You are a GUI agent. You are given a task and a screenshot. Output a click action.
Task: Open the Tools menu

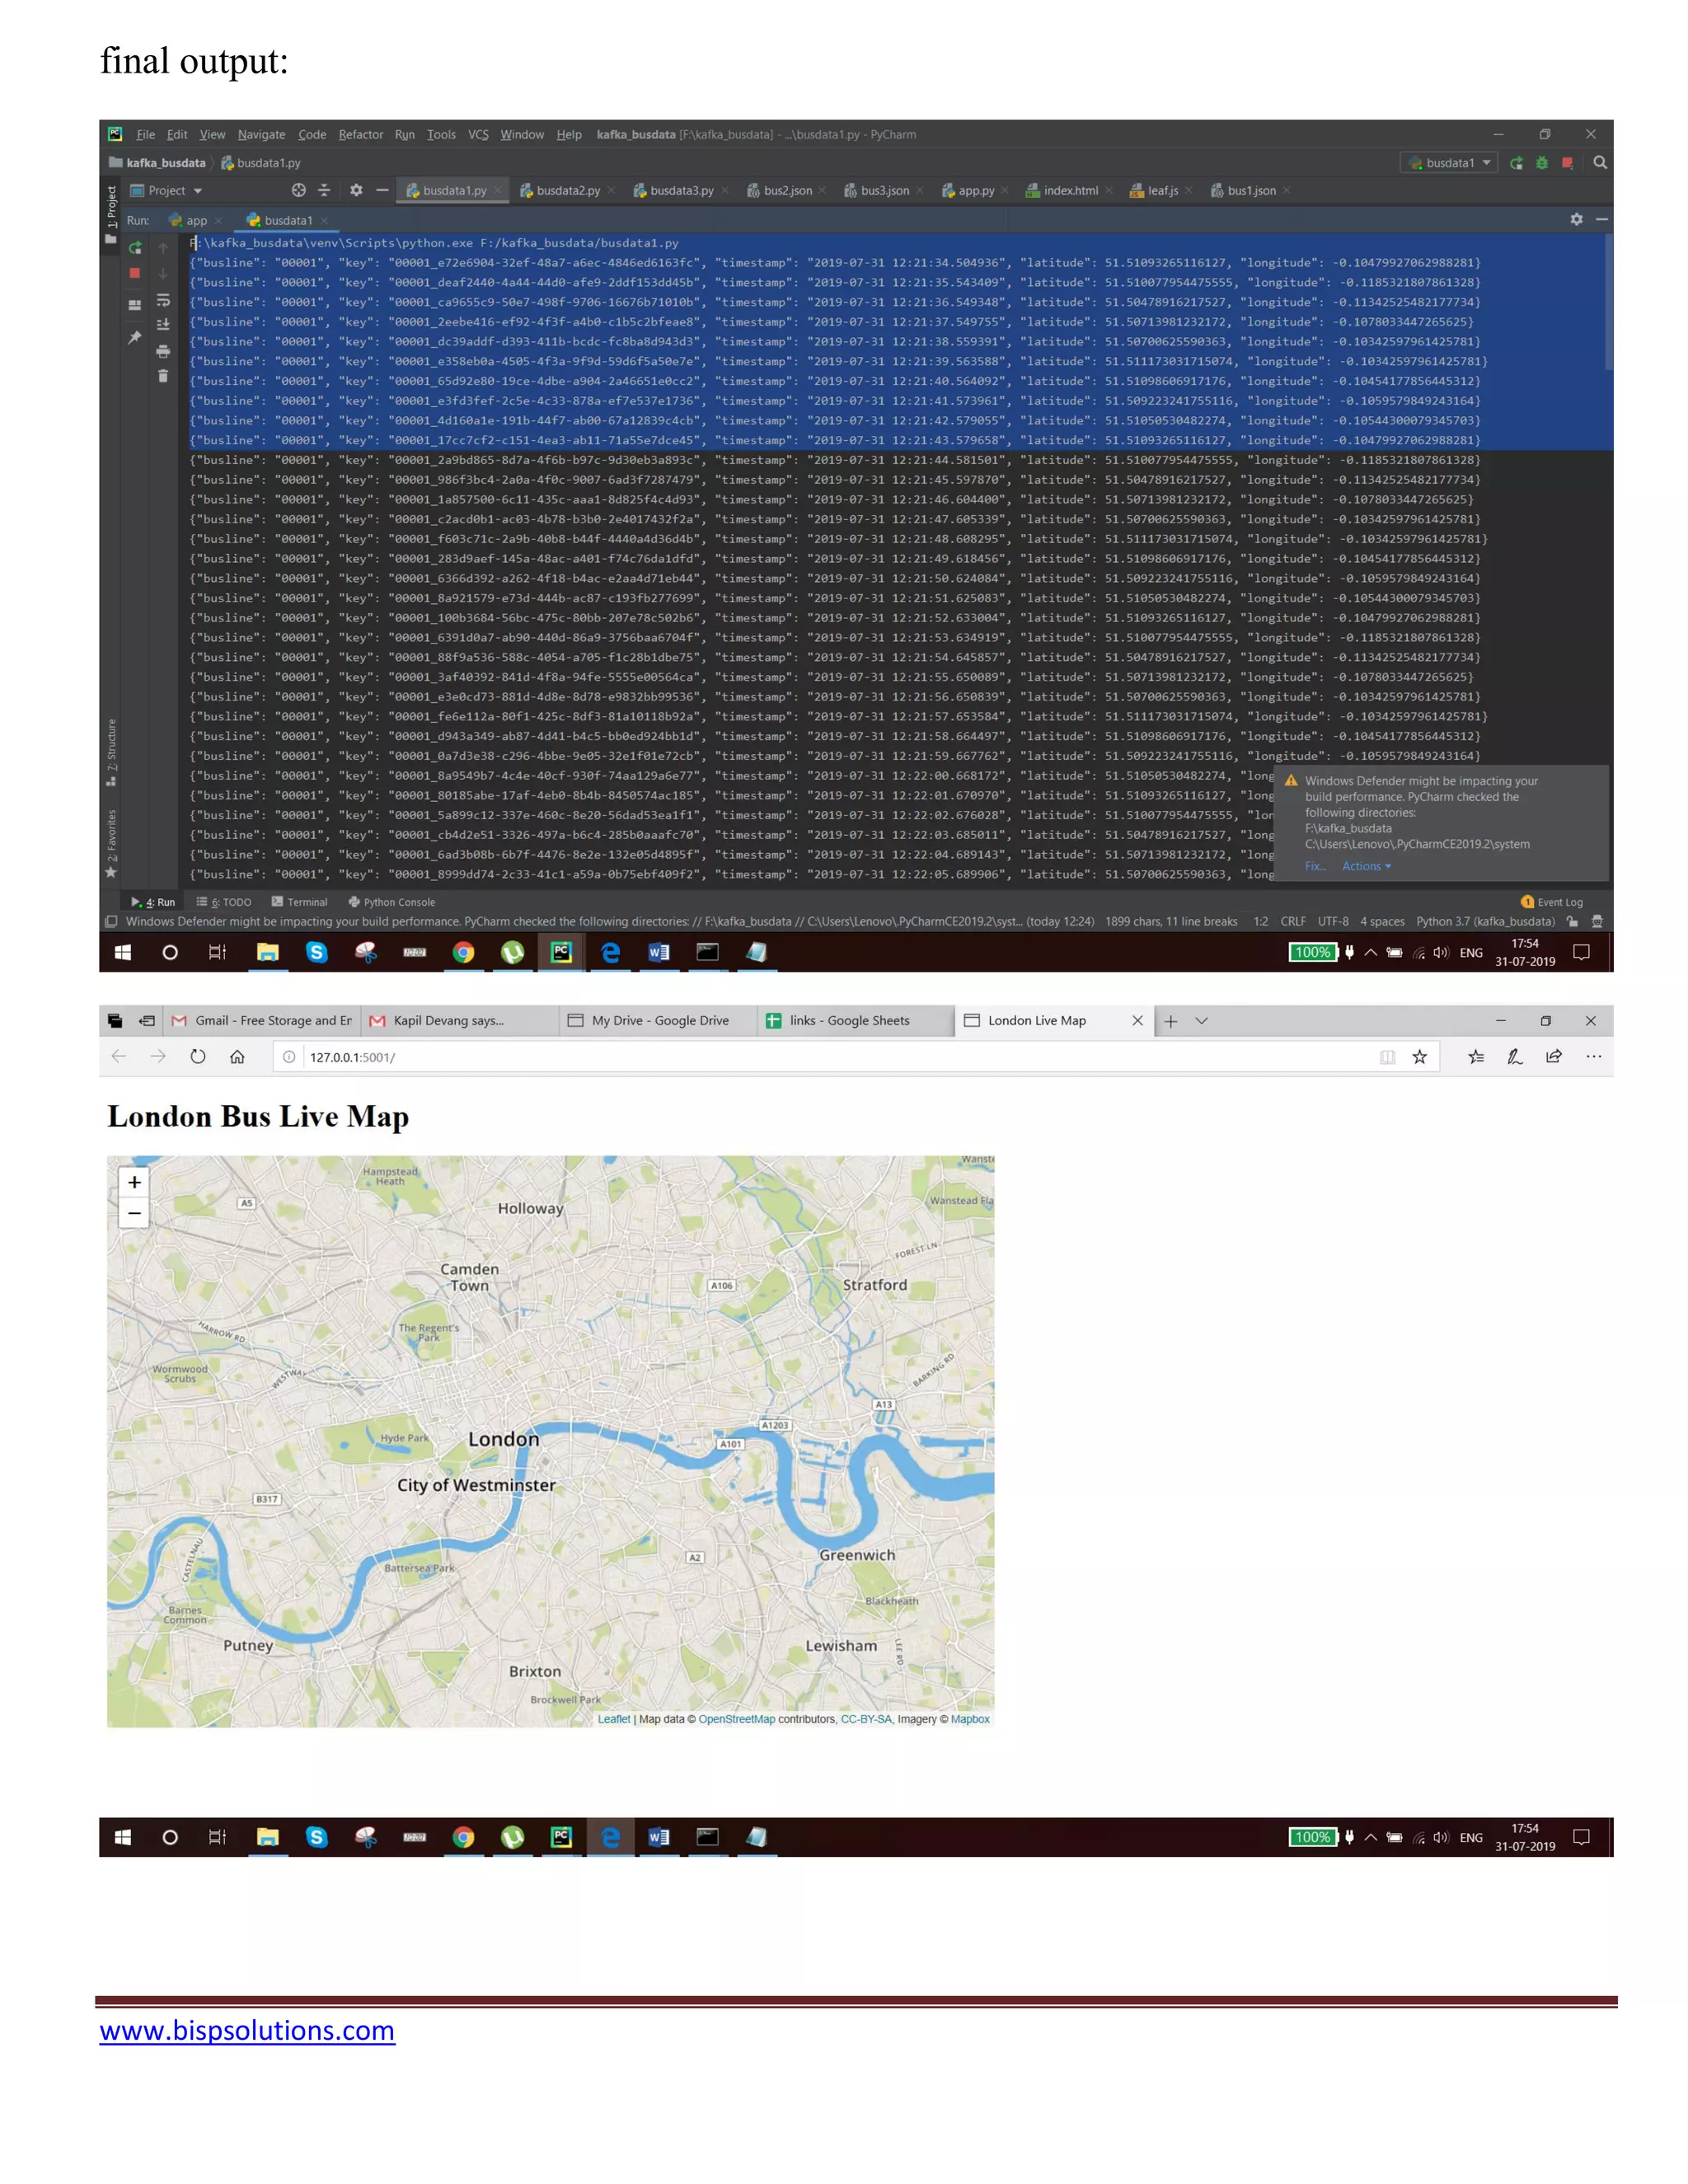(x=441, y=134)
